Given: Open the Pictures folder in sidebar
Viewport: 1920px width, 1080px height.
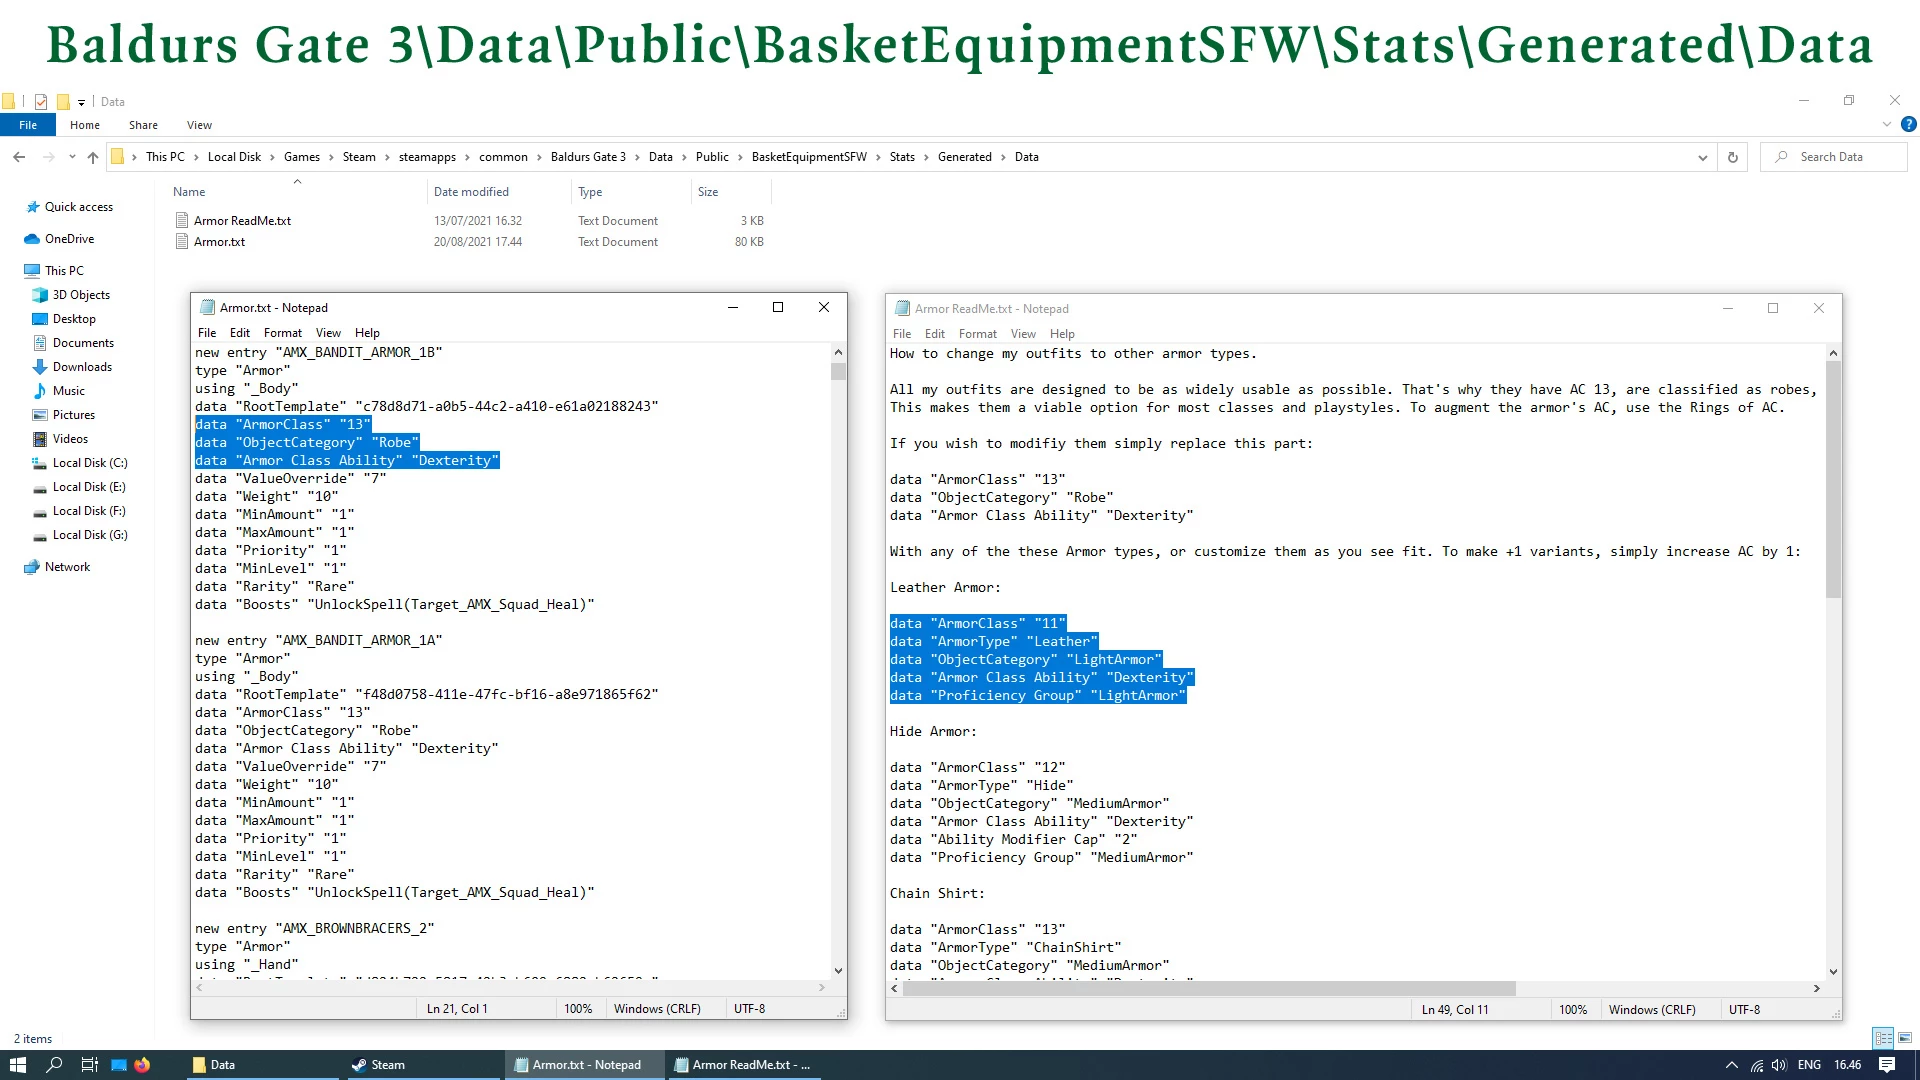Looking at the screenshot, I should tap(74, 415).
